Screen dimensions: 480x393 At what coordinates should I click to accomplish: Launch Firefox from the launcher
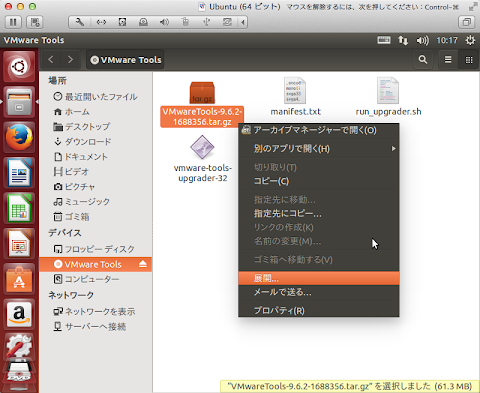pos(19,137)
